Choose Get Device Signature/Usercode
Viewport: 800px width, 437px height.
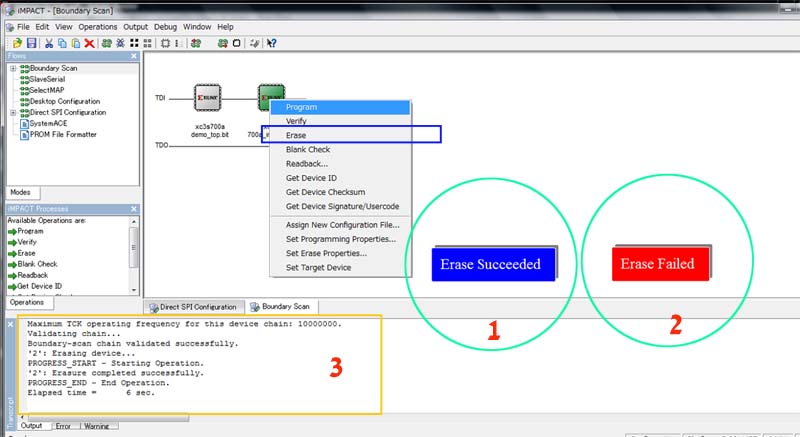click(x=340, y=207)
